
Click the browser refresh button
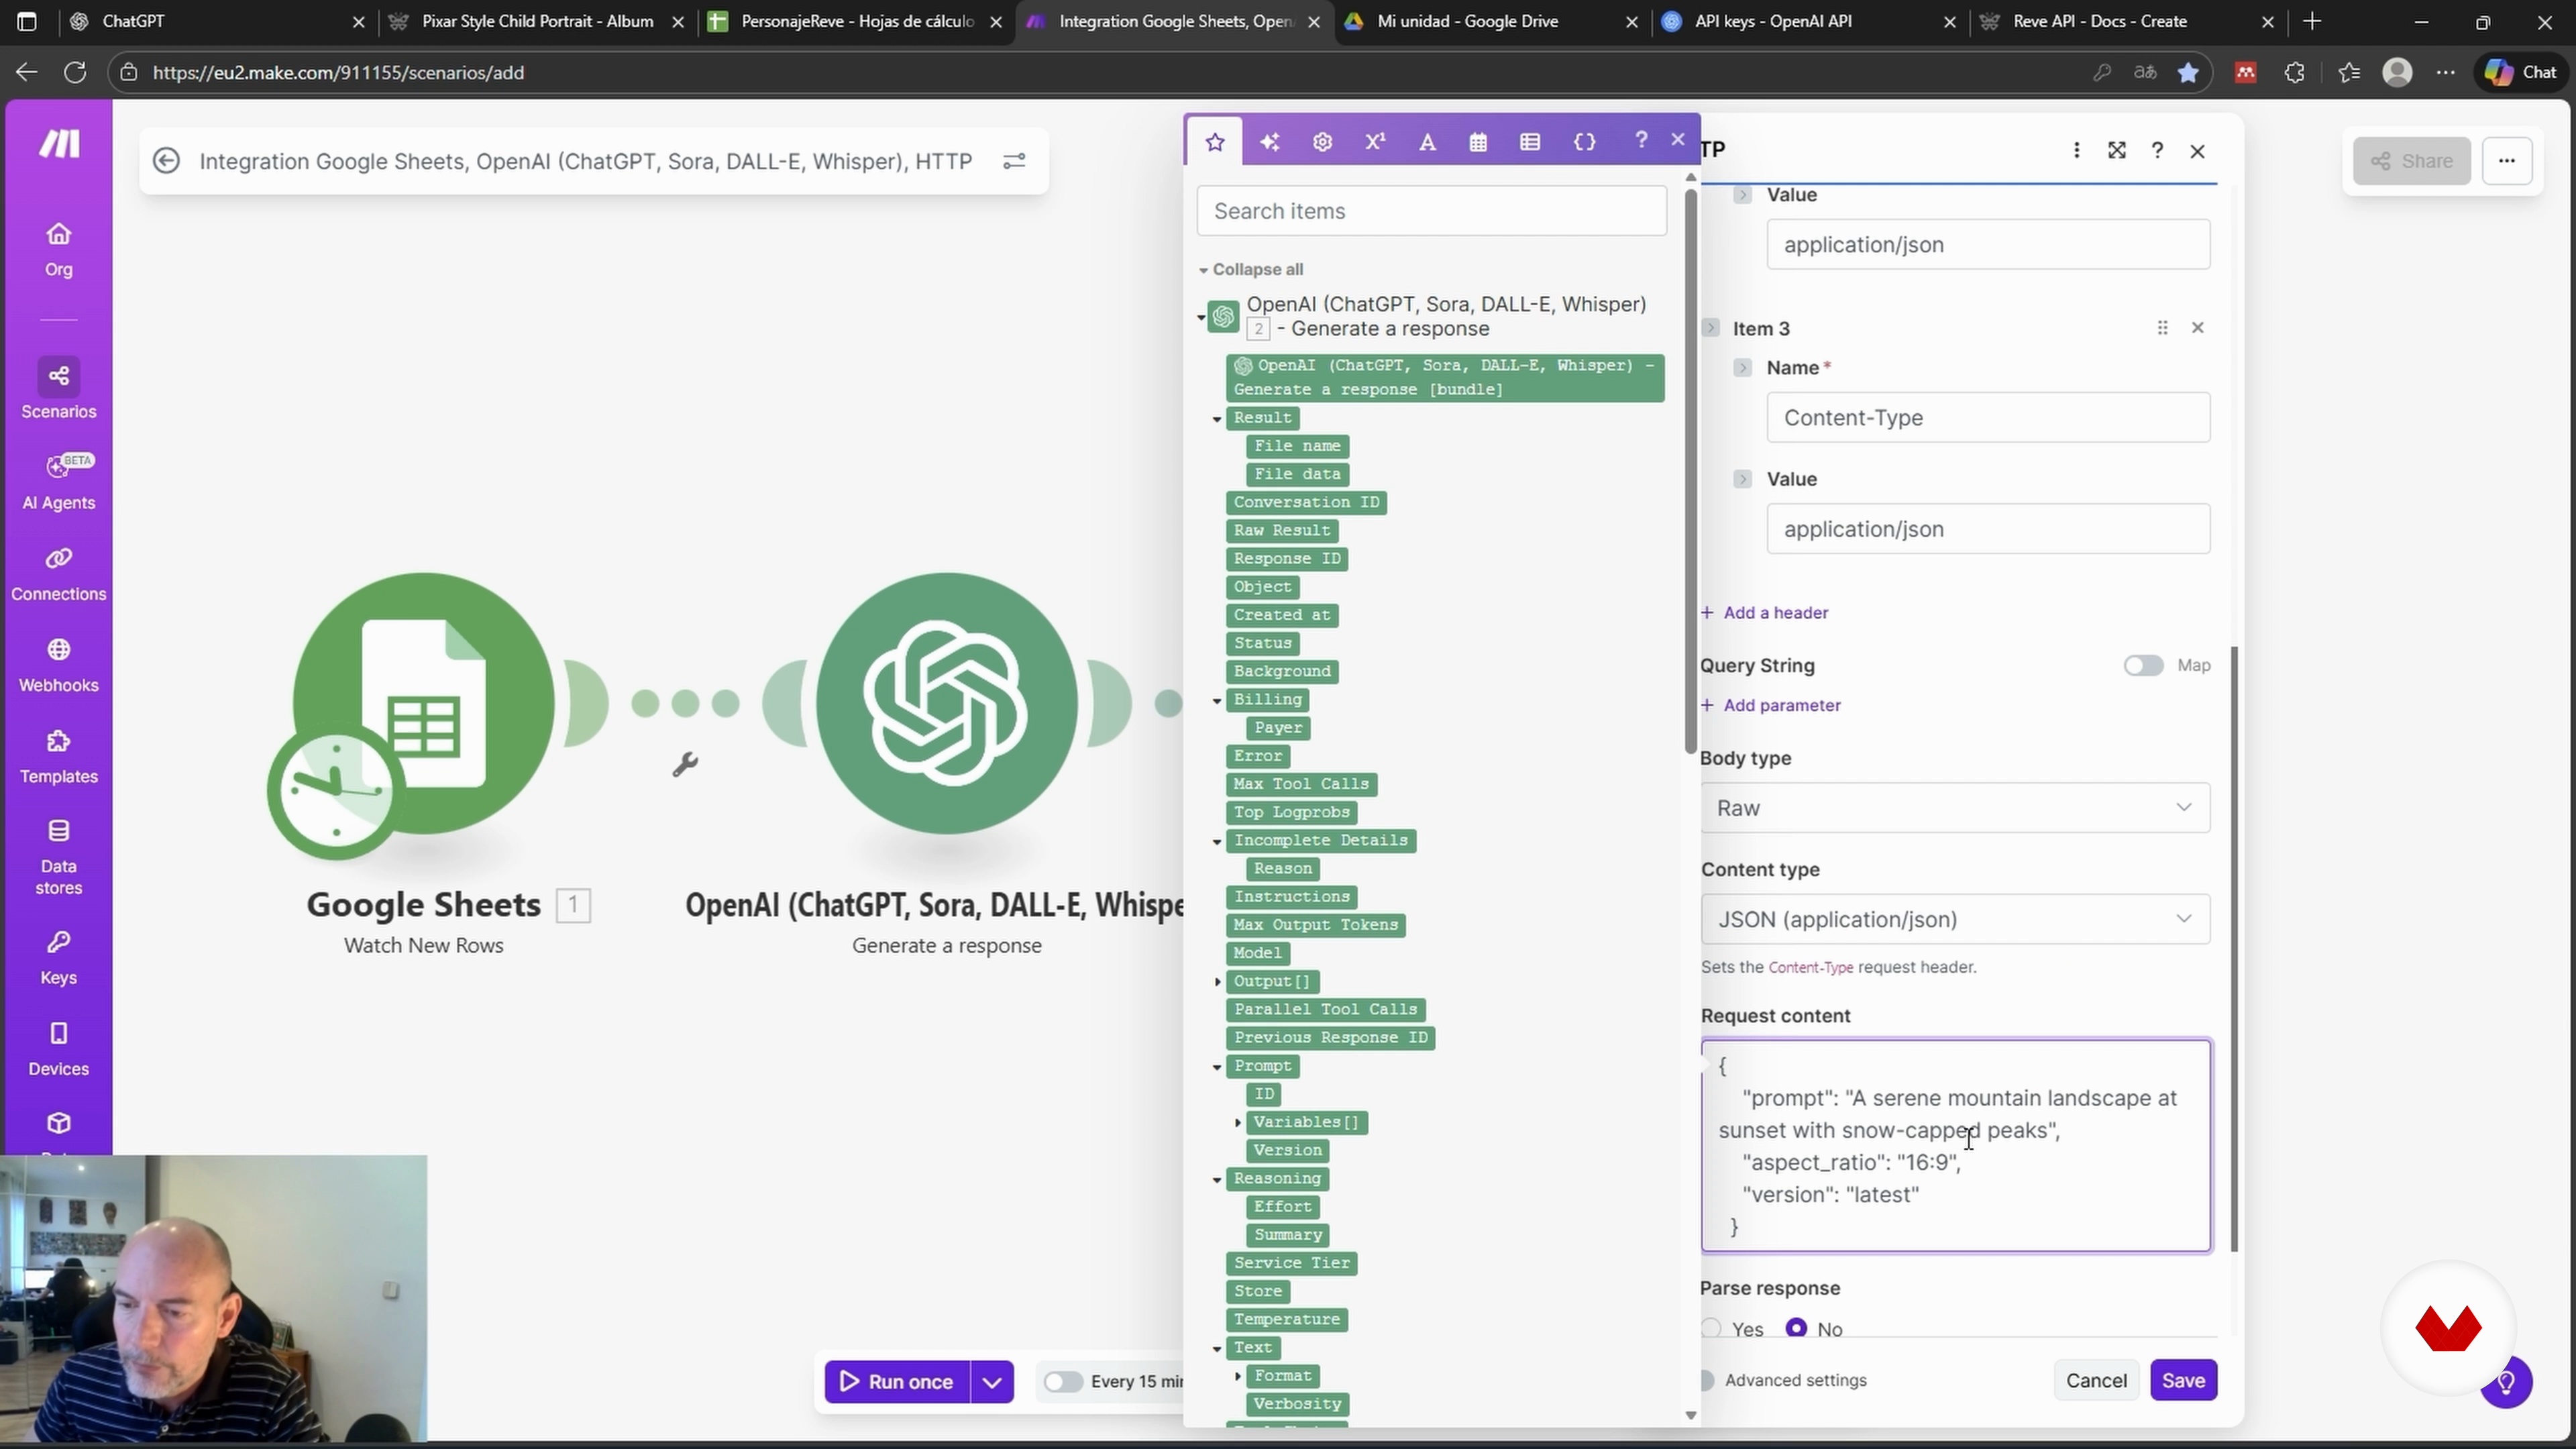point(75,72)
